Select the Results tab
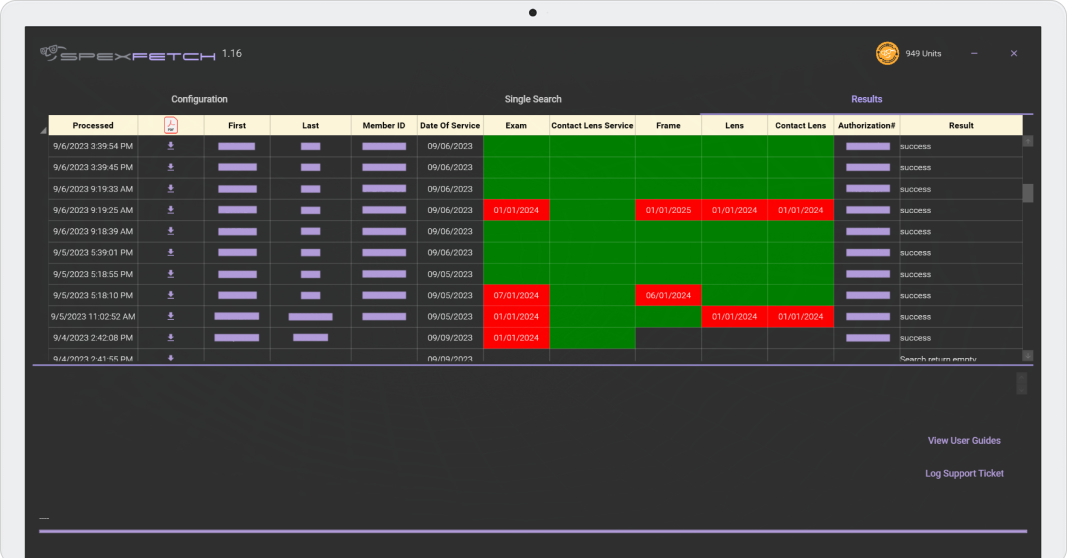 (866, 99)
